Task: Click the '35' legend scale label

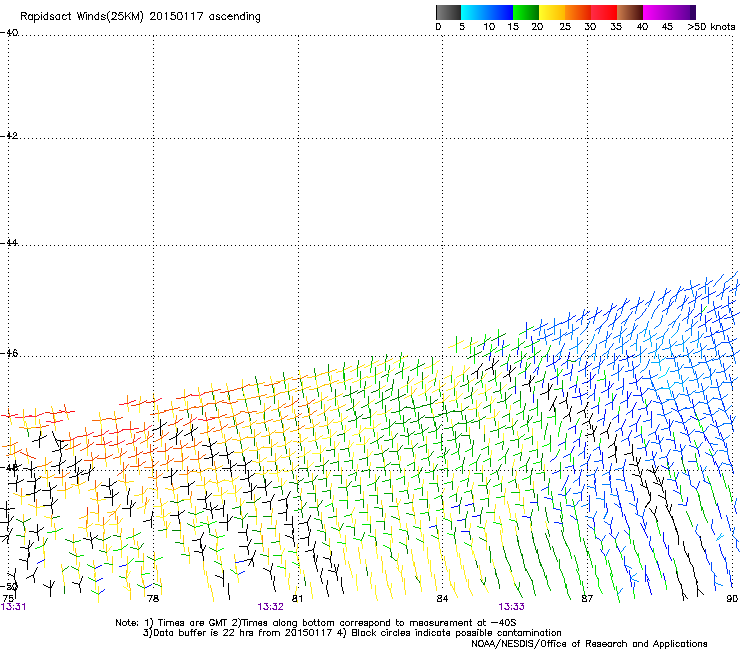Action: coord(616,27)
